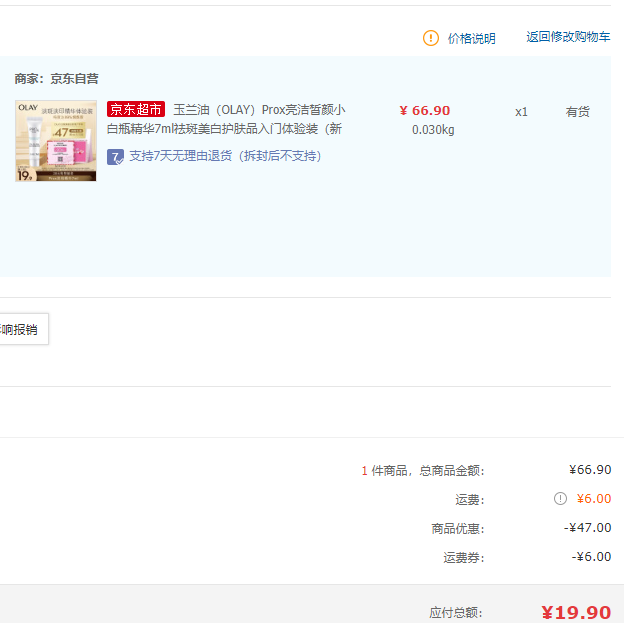Select the 商品优惠 label
Screen dimensions: 624x623
458,529
